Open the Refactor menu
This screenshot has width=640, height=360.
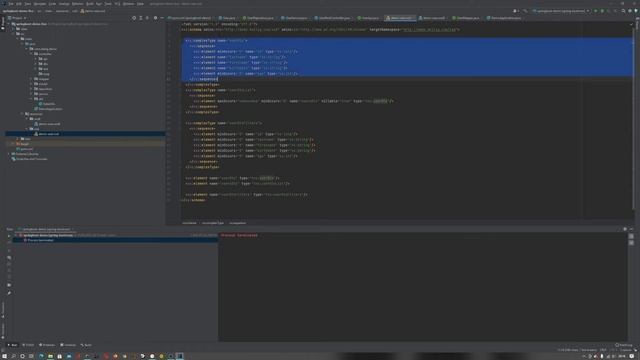coord(77,4)
